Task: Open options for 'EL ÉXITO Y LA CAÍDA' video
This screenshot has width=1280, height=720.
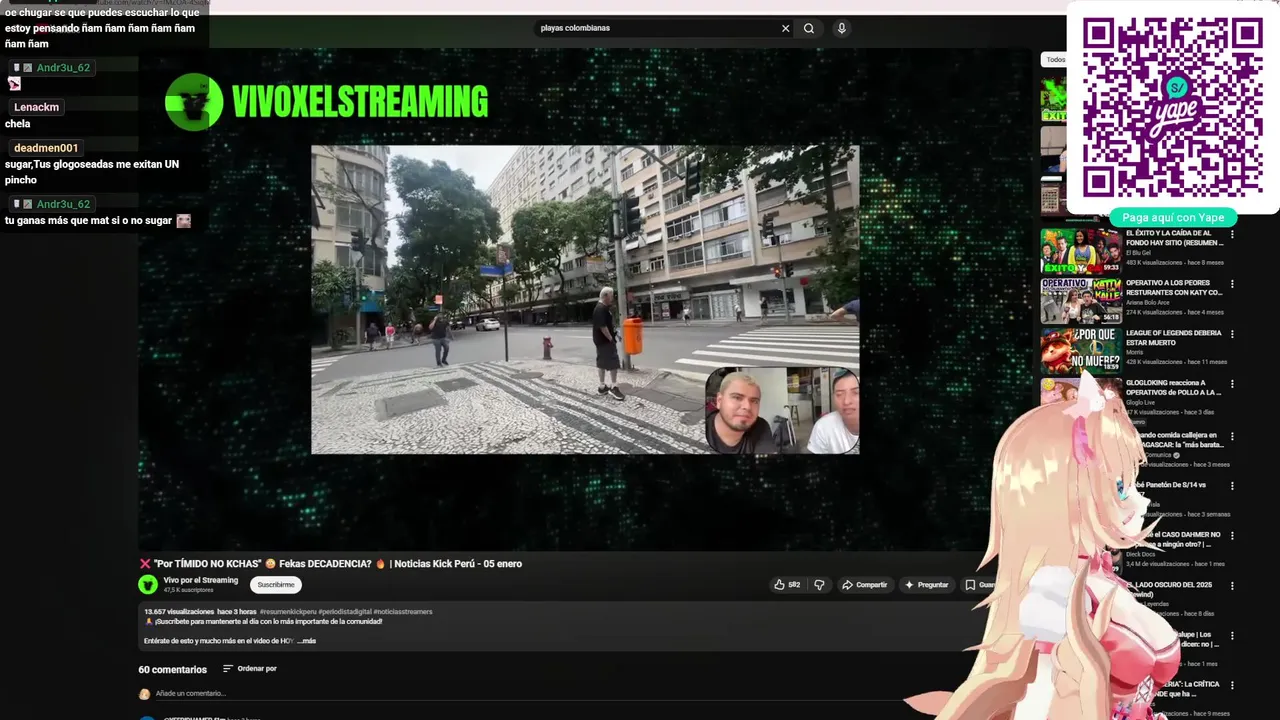Action: pos(1232,234)
